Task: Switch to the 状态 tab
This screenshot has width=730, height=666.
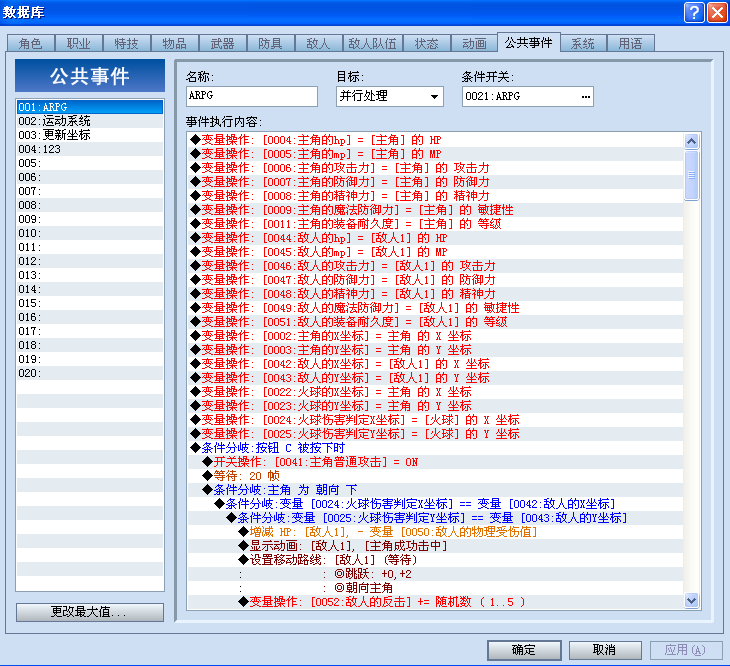Action: pyautogui.click(x=426, y=43)
